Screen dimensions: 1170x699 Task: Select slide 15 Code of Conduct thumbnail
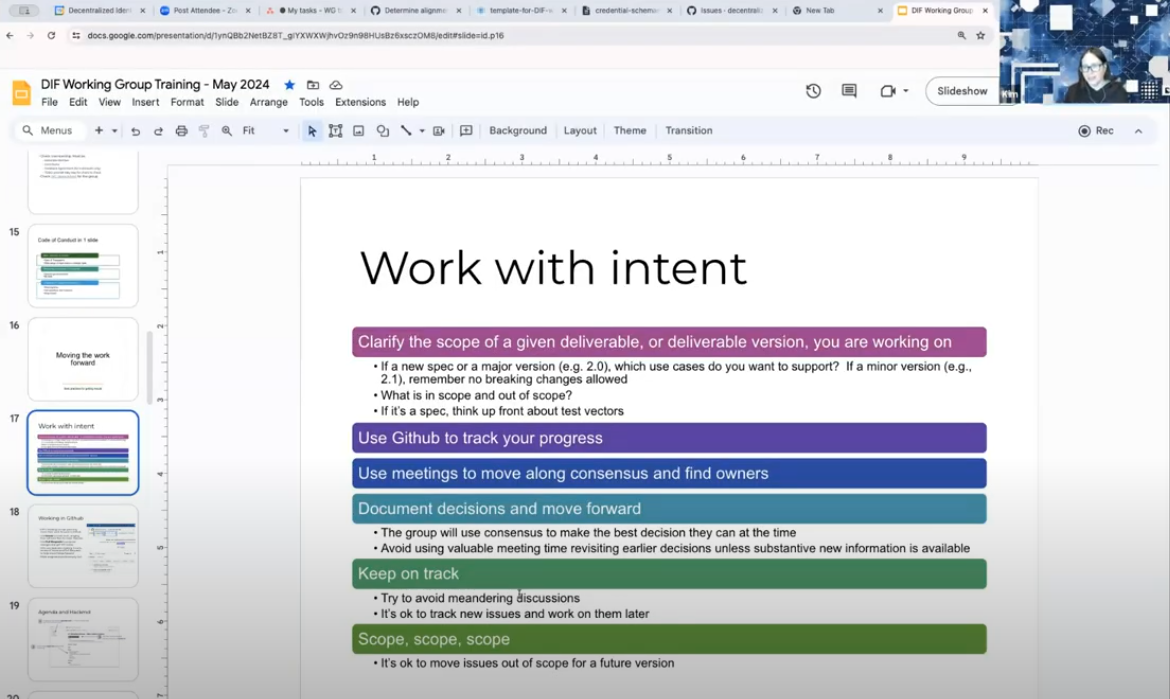pyautogui.click(x=83, y=266)
